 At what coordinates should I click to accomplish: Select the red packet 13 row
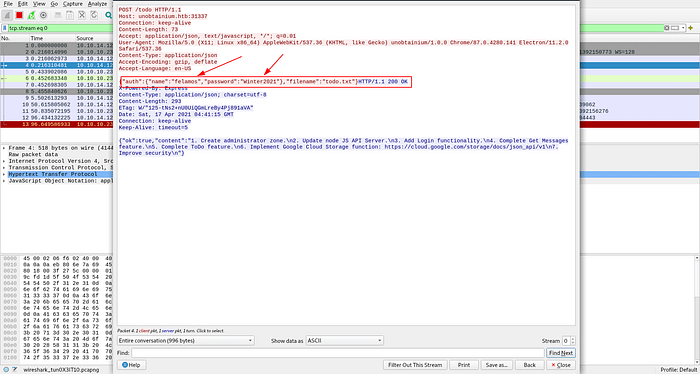56,124
